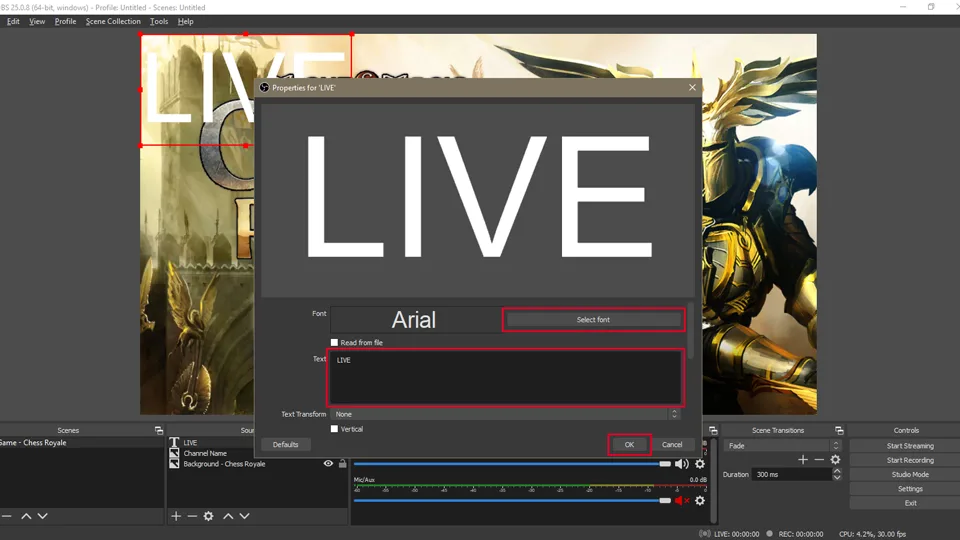Mute the upper audio track speaker icon
This screenshot has width=960, height=540.
(681, 463)
